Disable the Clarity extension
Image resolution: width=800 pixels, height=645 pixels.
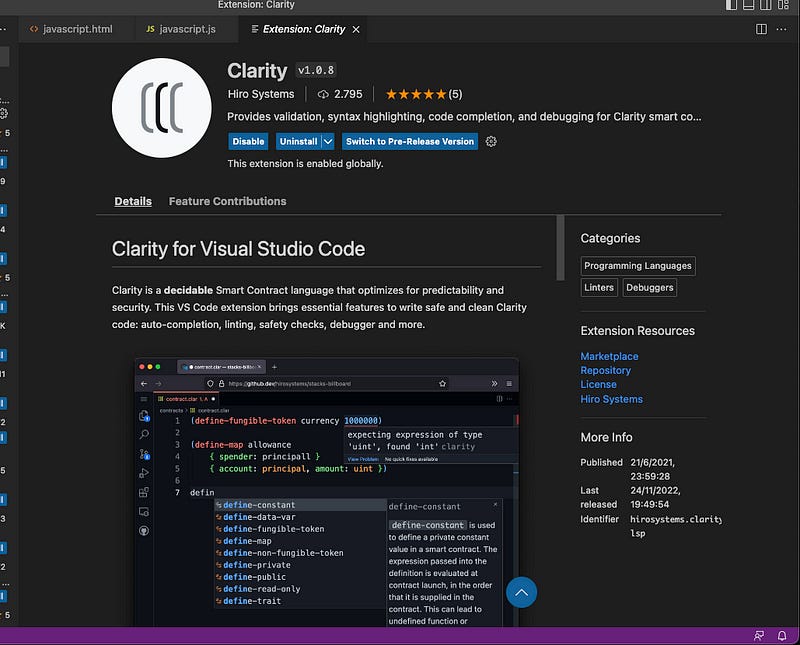248,141
